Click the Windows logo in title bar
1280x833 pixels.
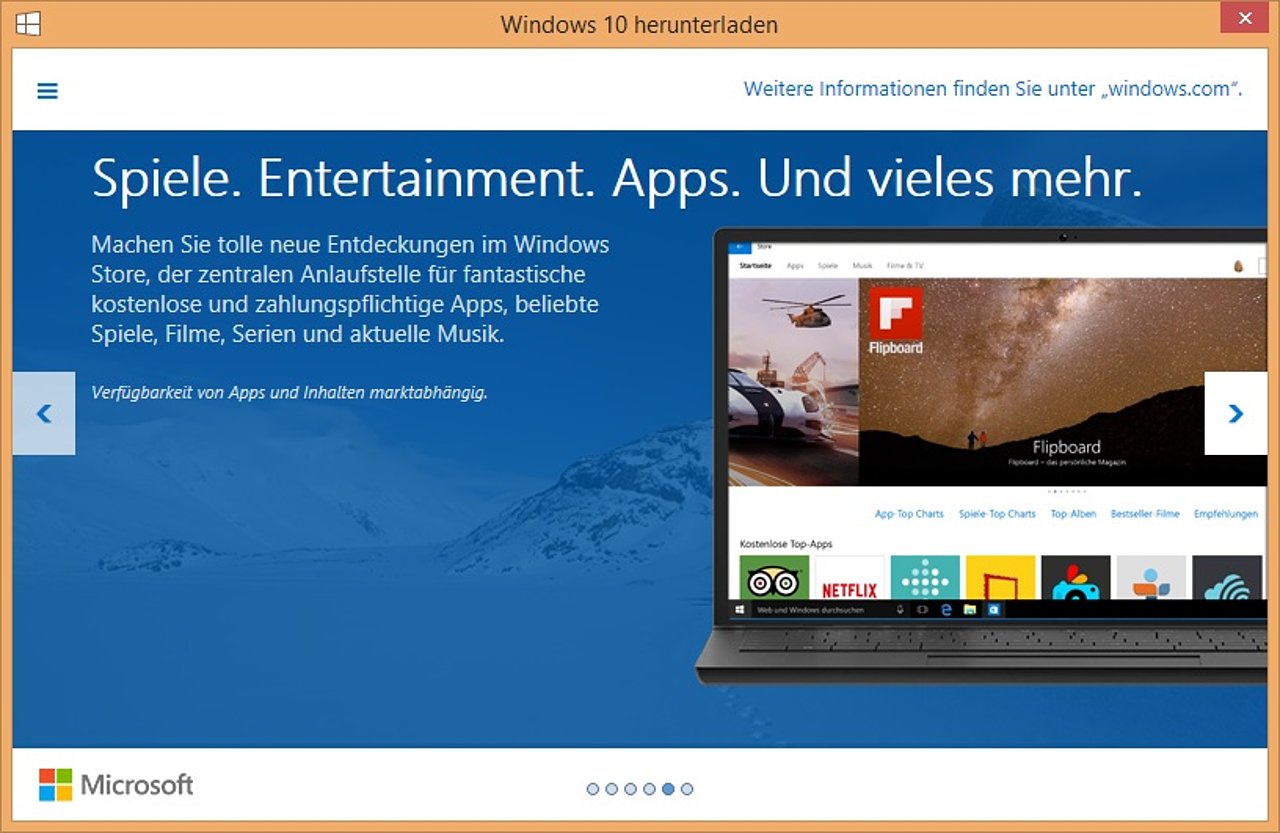[28, 23]
